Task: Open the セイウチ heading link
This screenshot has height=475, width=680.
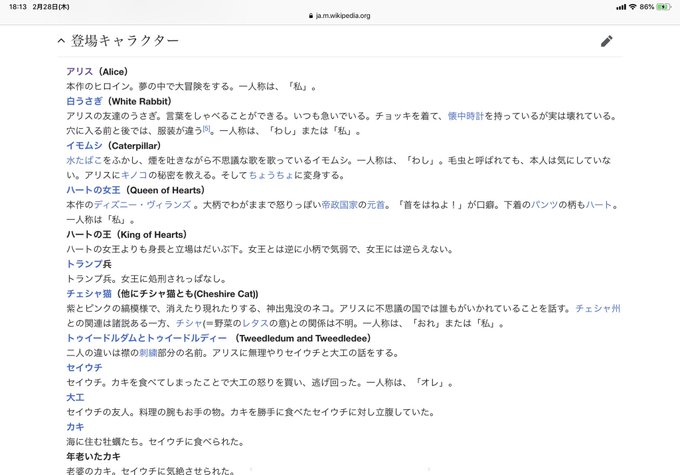Action: pos(85,367)
